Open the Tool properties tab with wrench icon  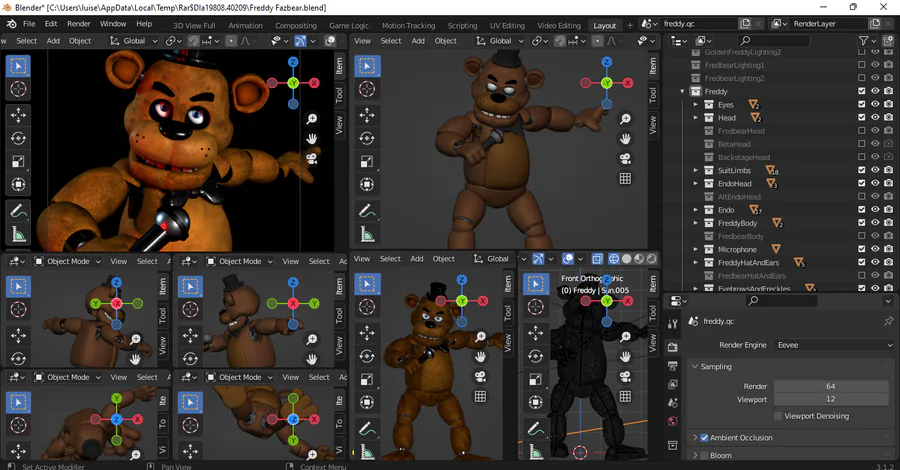tap(673, 324)
